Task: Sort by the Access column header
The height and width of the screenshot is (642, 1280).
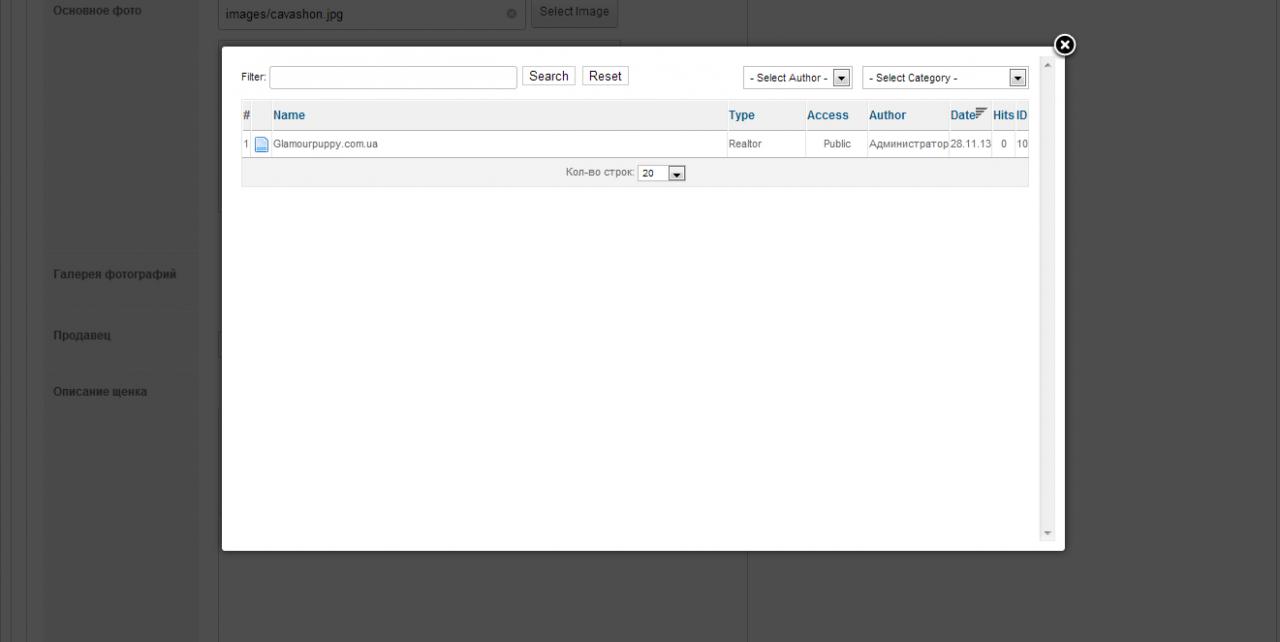Action: click(827, 115)
